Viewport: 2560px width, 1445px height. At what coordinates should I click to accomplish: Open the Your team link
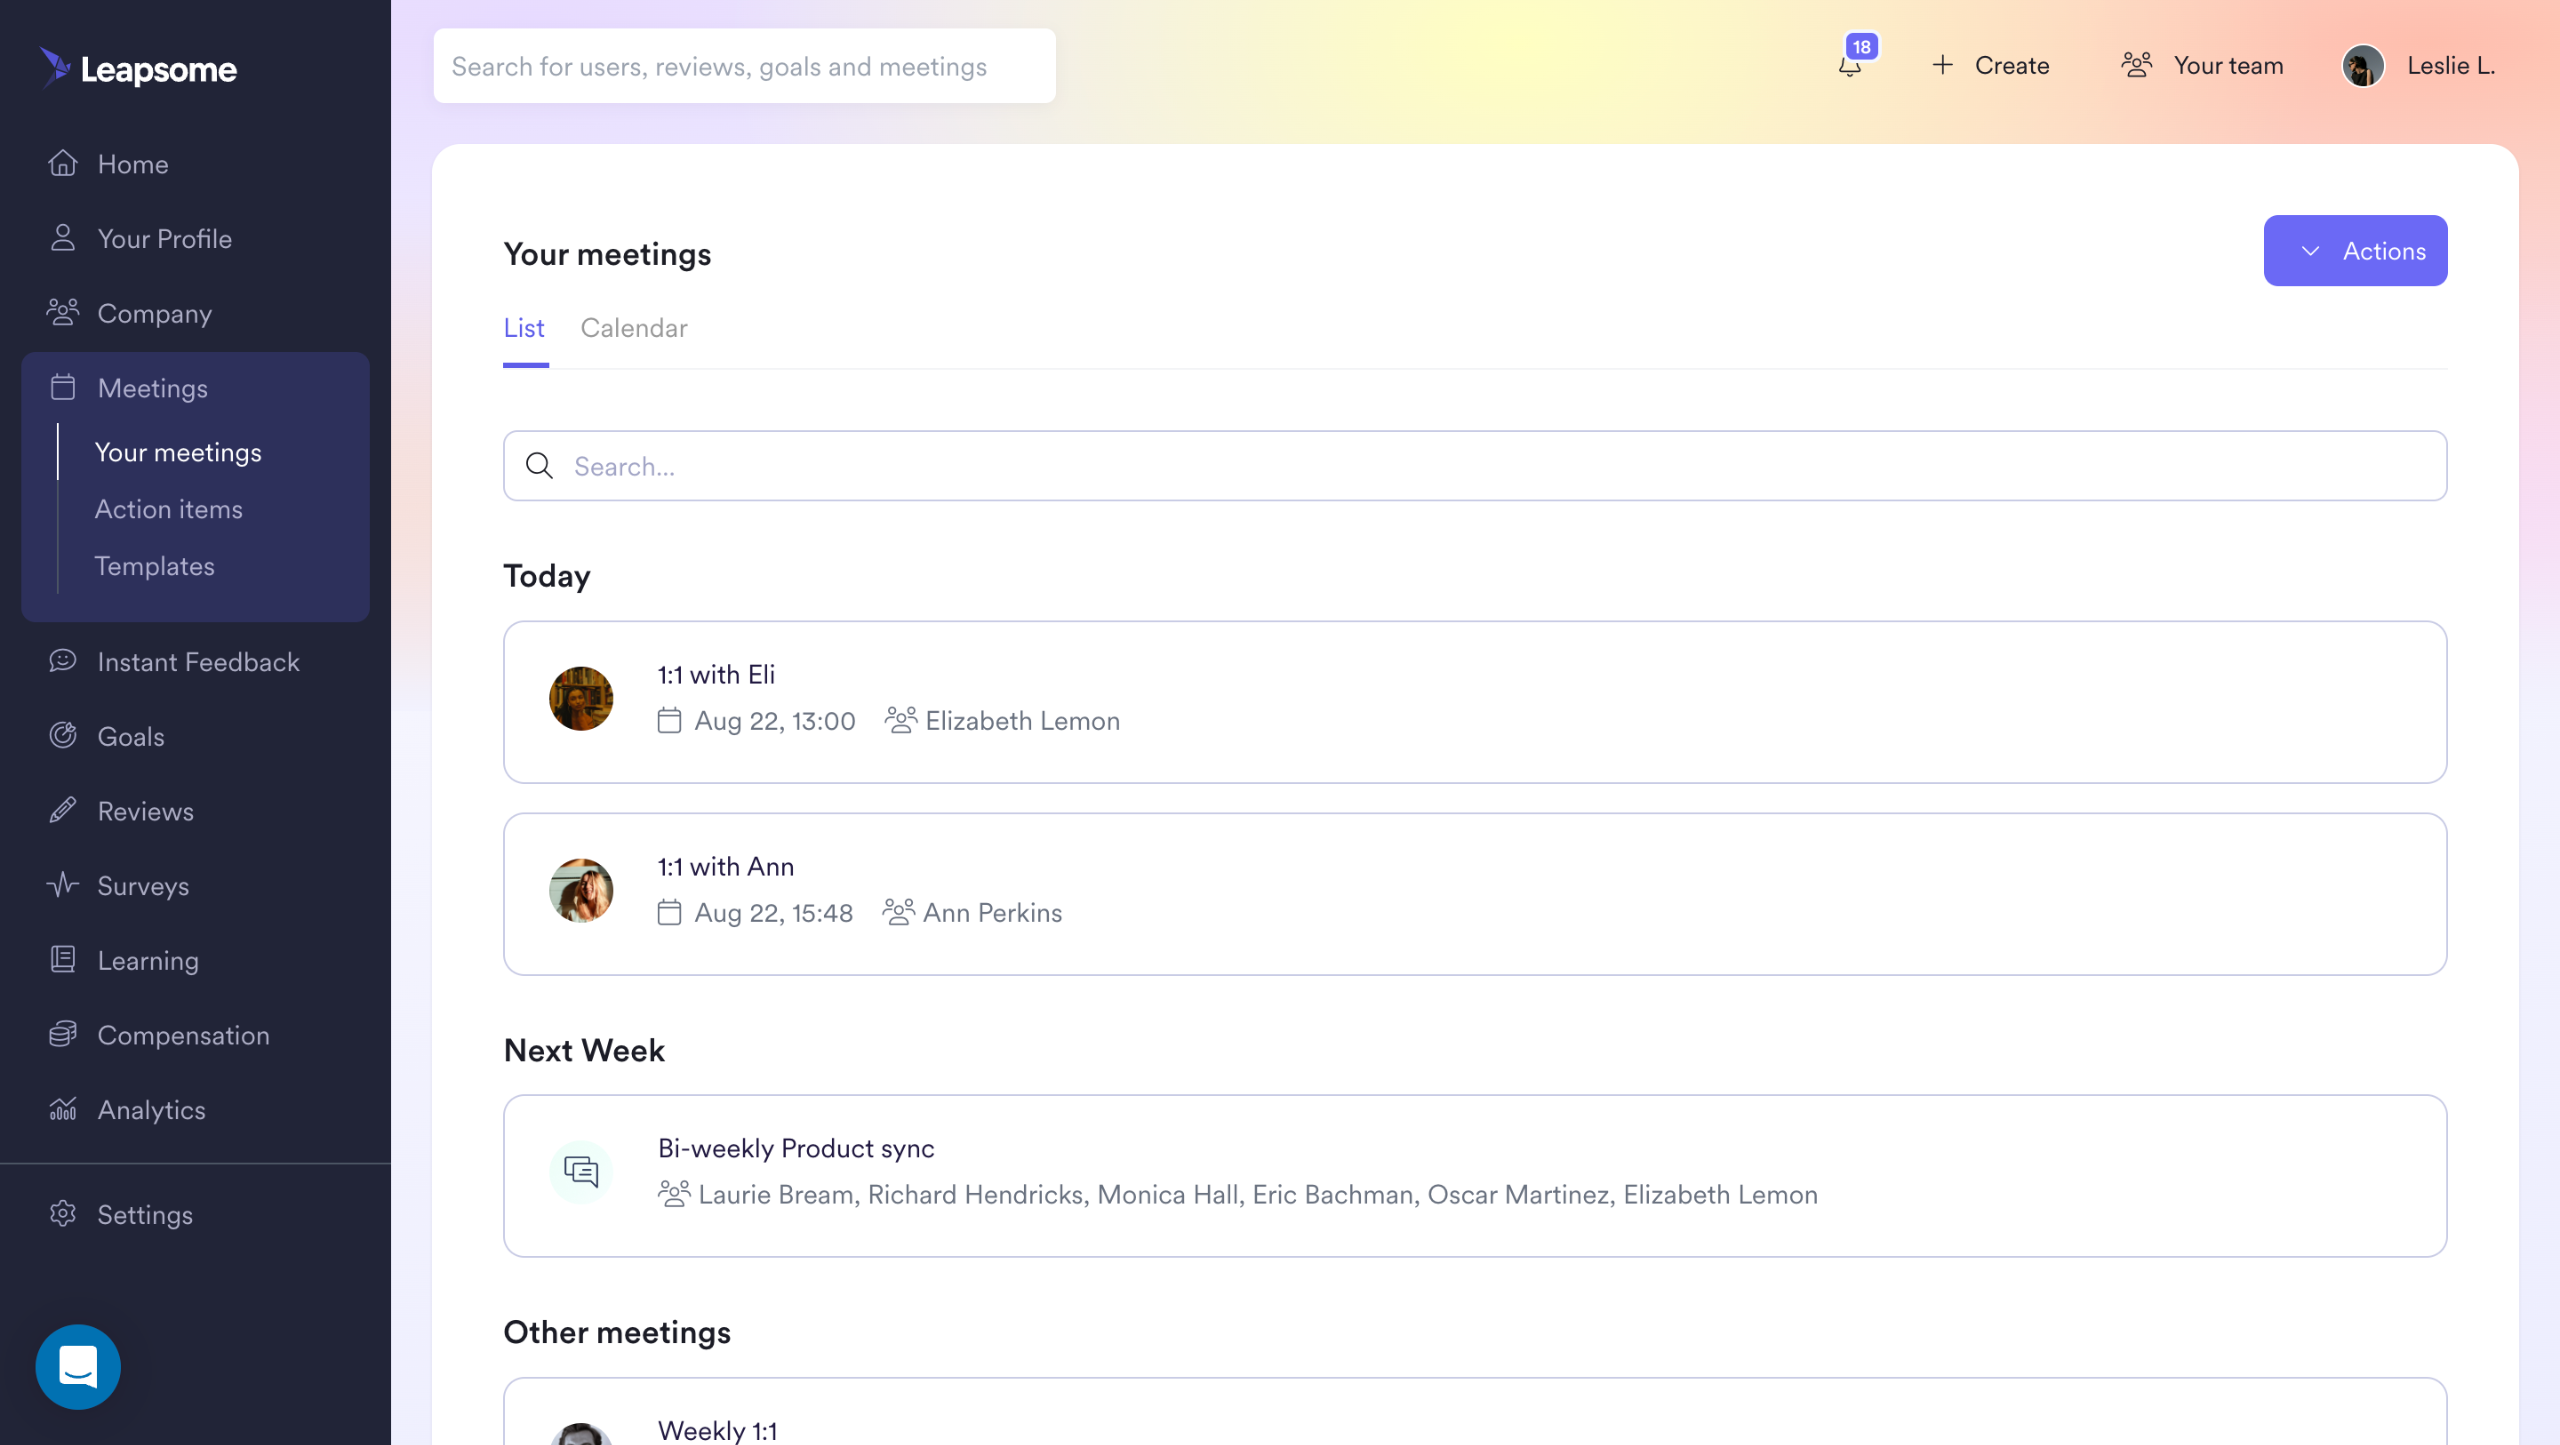tap(2203, 66)
